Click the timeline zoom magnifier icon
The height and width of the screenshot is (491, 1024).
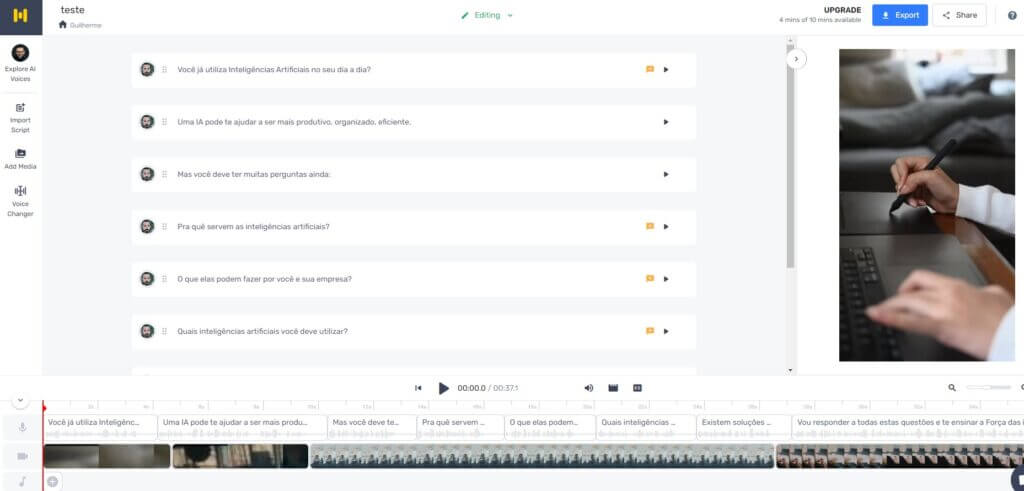coord(952,388)
